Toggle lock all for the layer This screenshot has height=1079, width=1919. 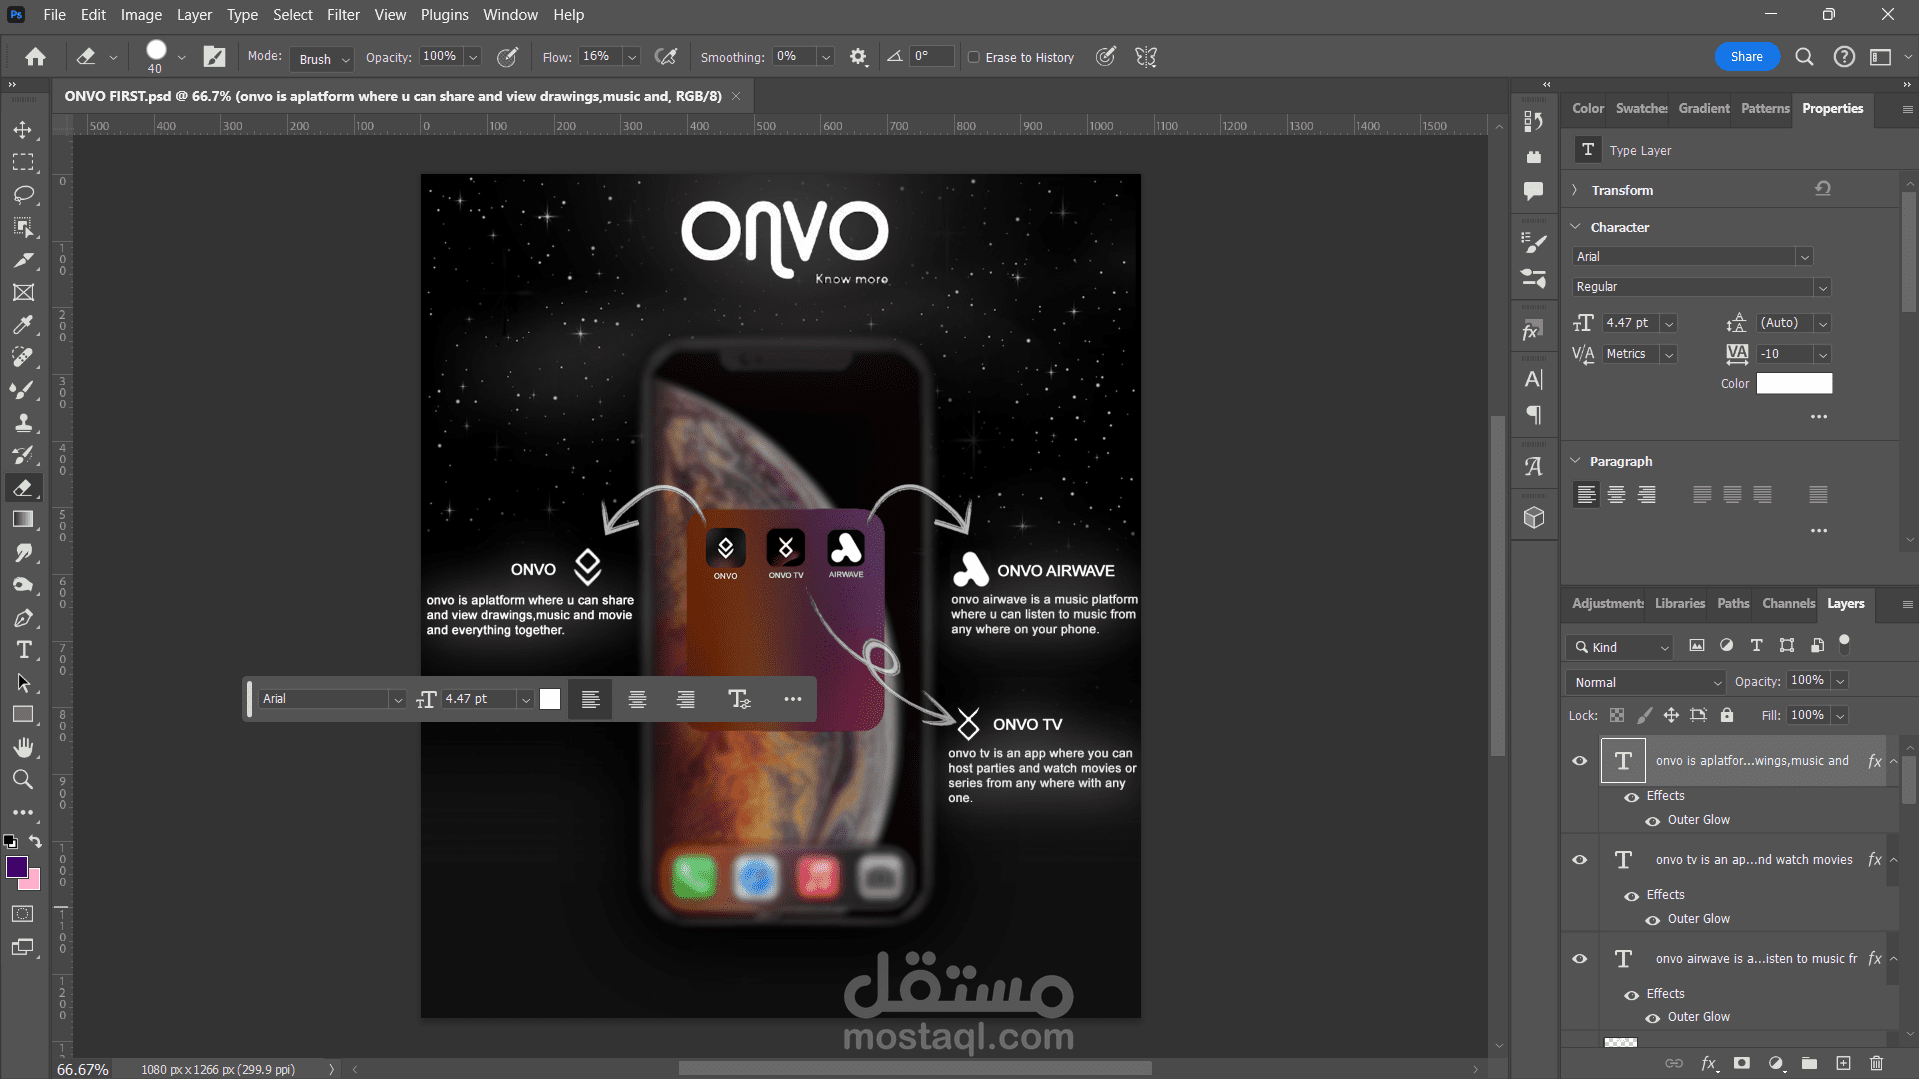coord(1727,715)
